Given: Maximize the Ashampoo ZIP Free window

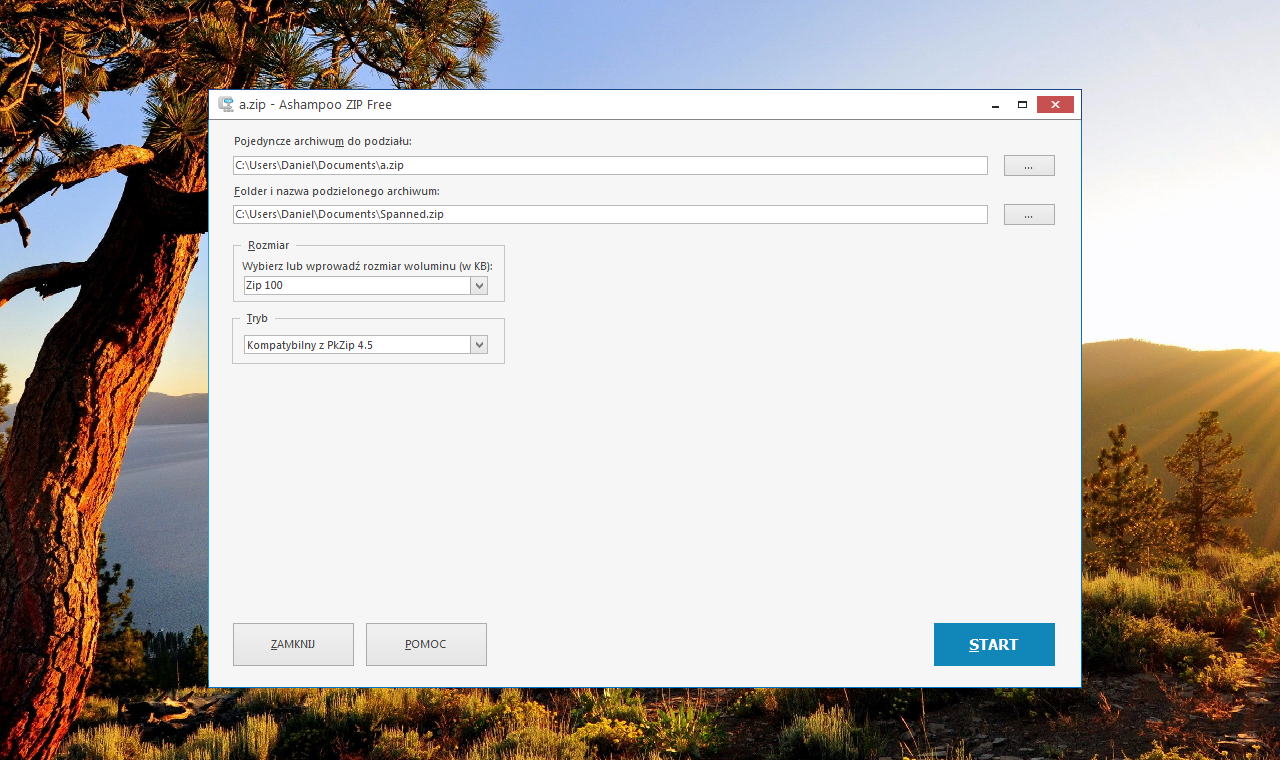Looking at the screenshot, I should tap(1022, 105).
